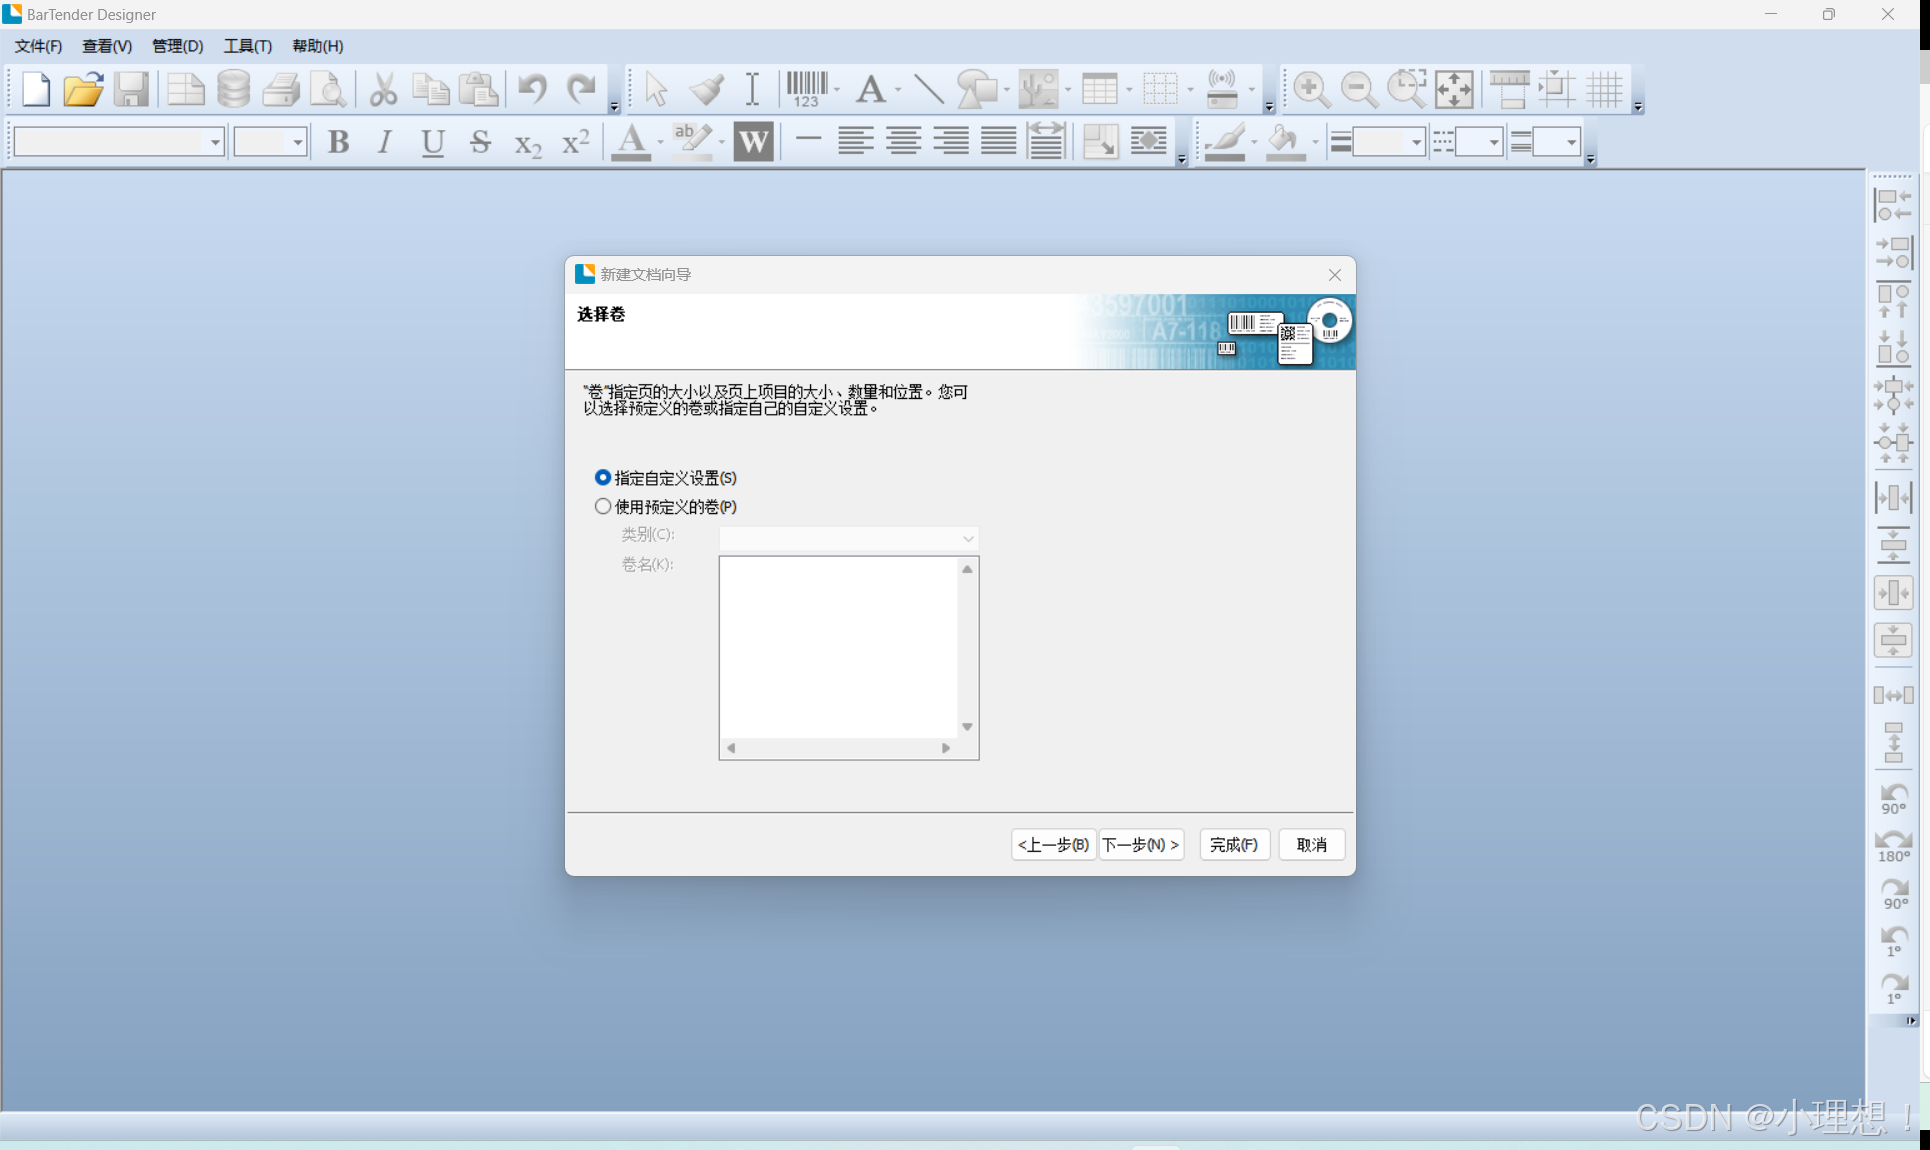Open the 工具(T) menu

[x=247, y=46]
